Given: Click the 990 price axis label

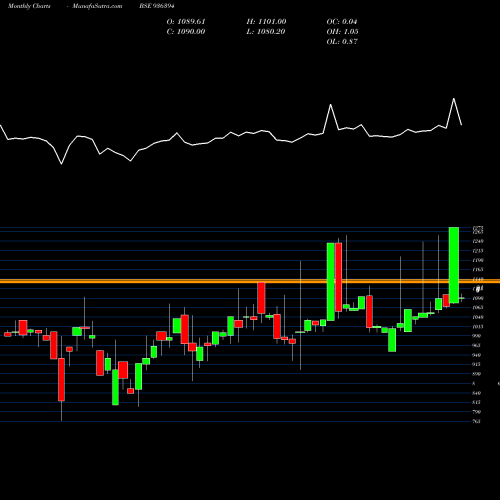Looking at the screenshot, I should pos(477,336).
